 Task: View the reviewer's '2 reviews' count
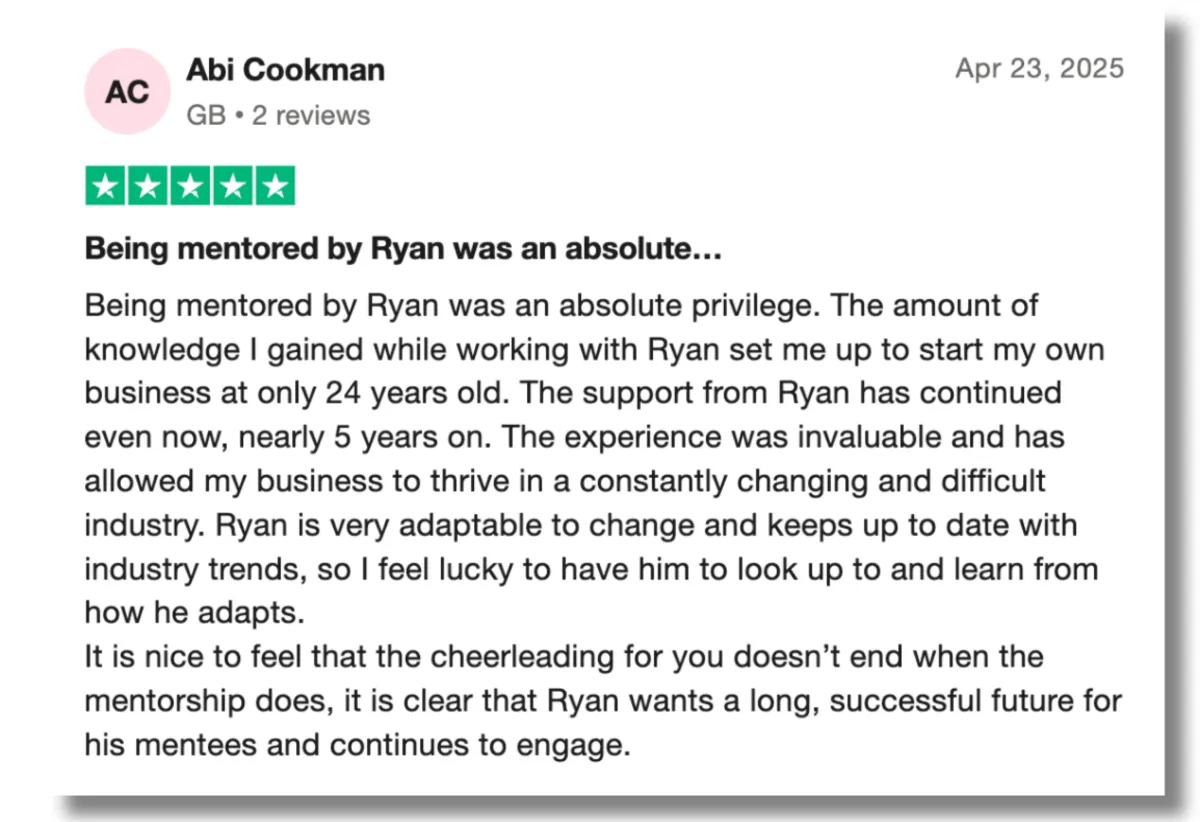tap(311, 116)
